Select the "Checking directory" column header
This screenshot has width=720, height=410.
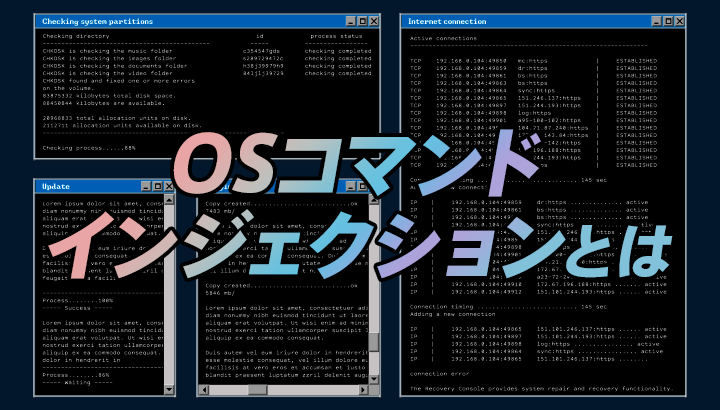[76, 36]
